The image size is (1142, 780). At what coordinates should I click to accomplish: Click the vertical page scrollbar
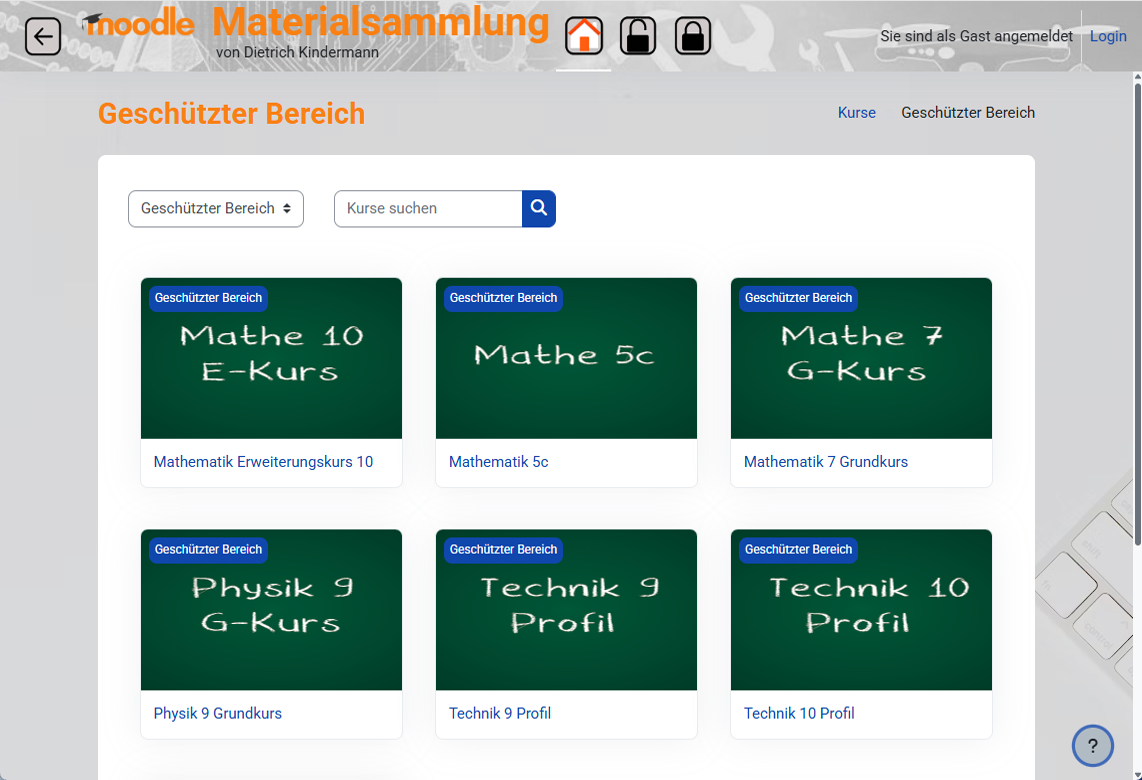[1136, 300]
